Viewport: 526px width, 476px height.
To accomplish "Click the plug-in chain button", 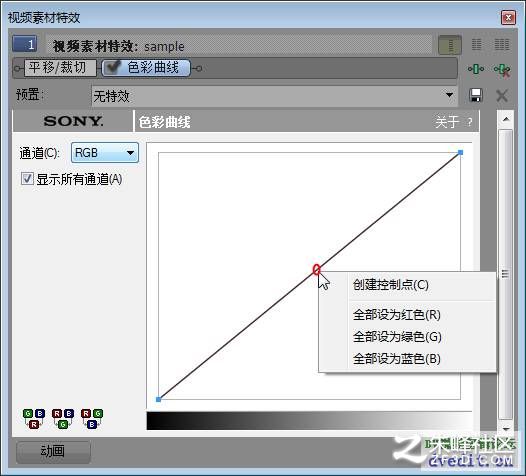I will pyautogui.click(x=476, y=69).
